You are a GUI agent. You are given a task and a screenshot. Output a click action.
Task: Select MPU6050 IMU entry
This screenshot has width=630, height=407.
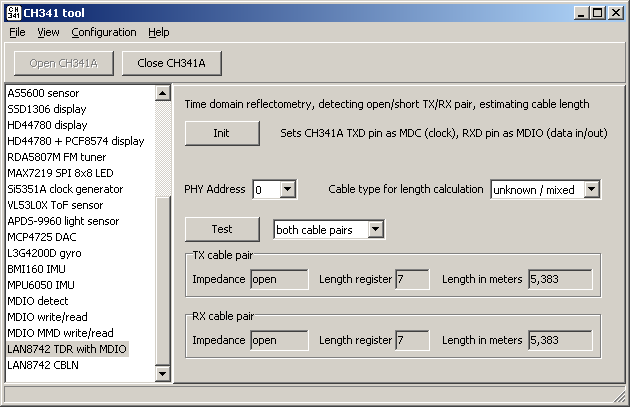41,285
